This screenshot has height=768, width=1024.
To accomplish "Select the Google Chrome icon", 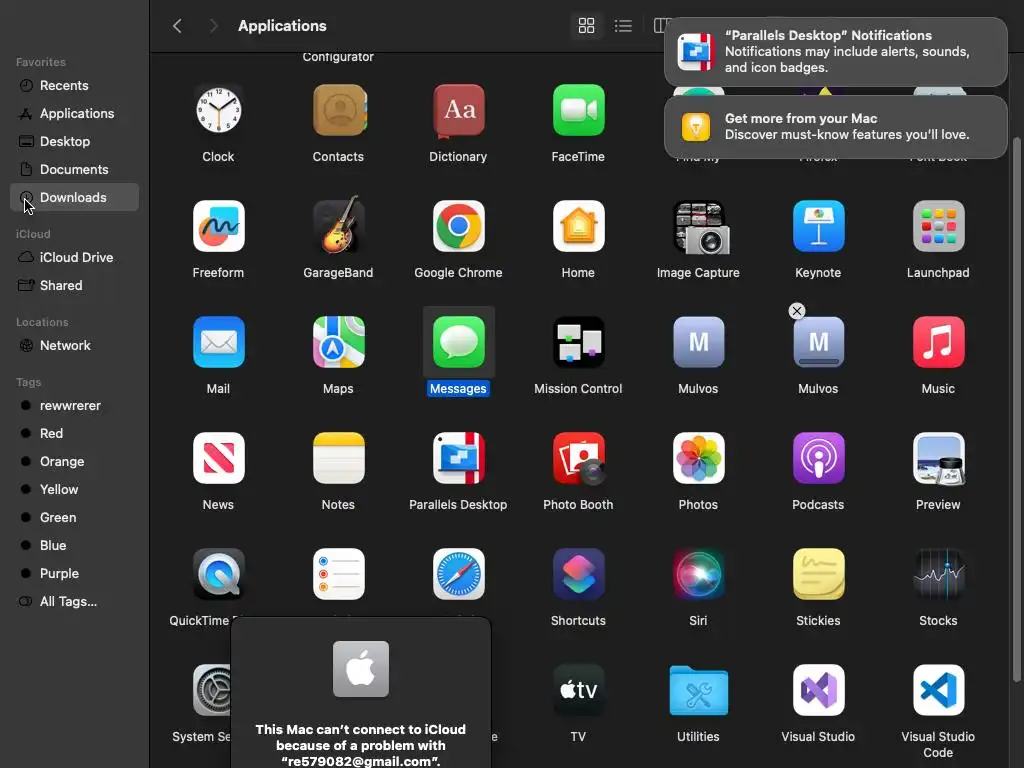I will pos(458,226).
